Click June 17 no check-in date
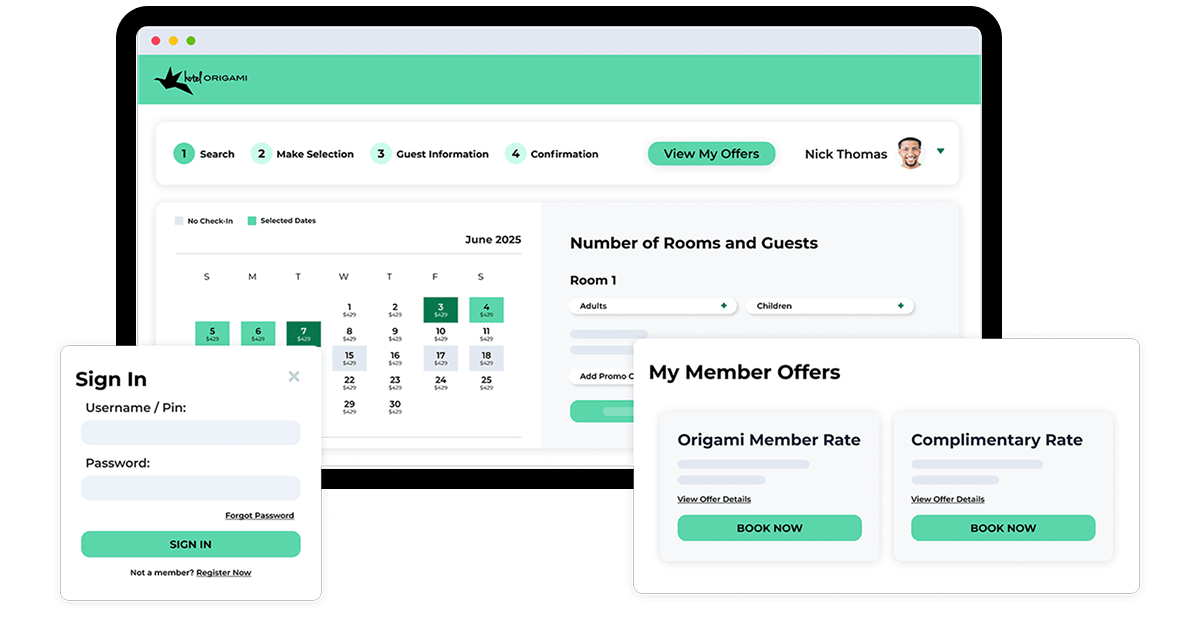 pos(440,358)
